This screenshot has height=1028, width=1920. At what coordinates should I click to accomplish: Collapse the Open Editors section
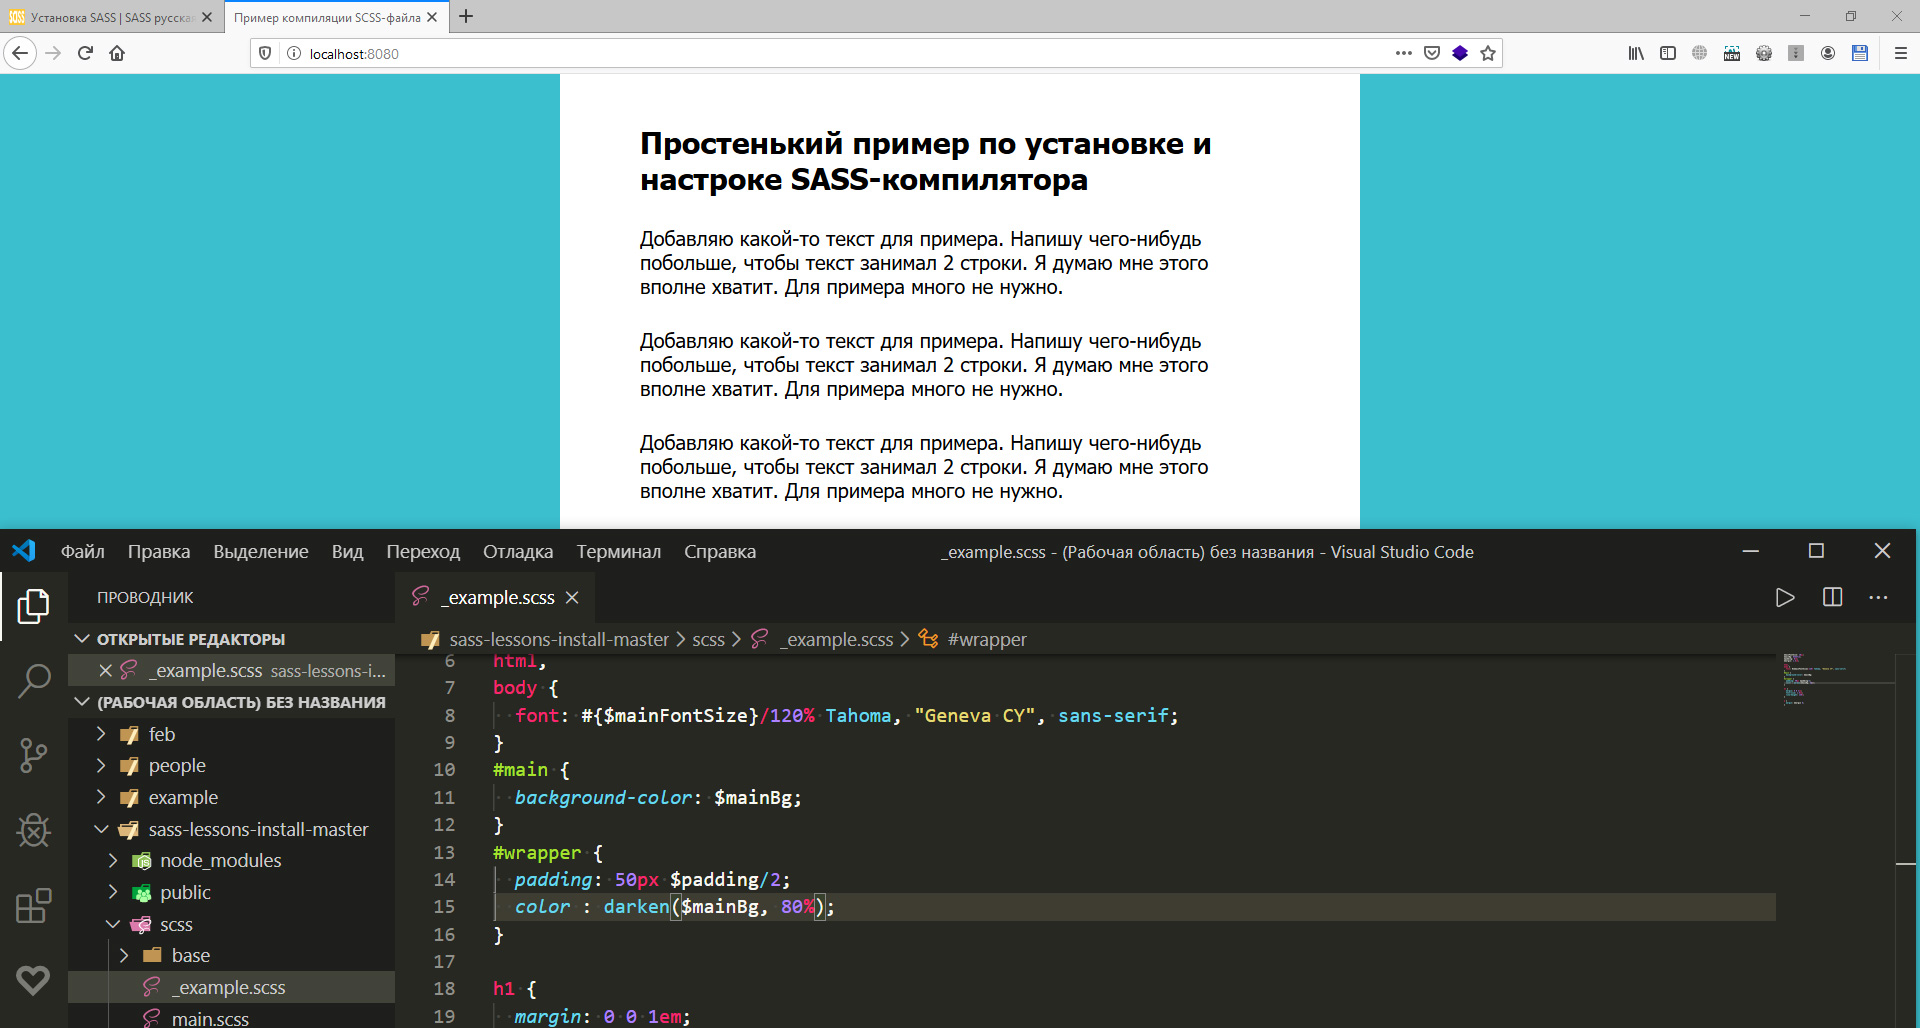point(83,639)
